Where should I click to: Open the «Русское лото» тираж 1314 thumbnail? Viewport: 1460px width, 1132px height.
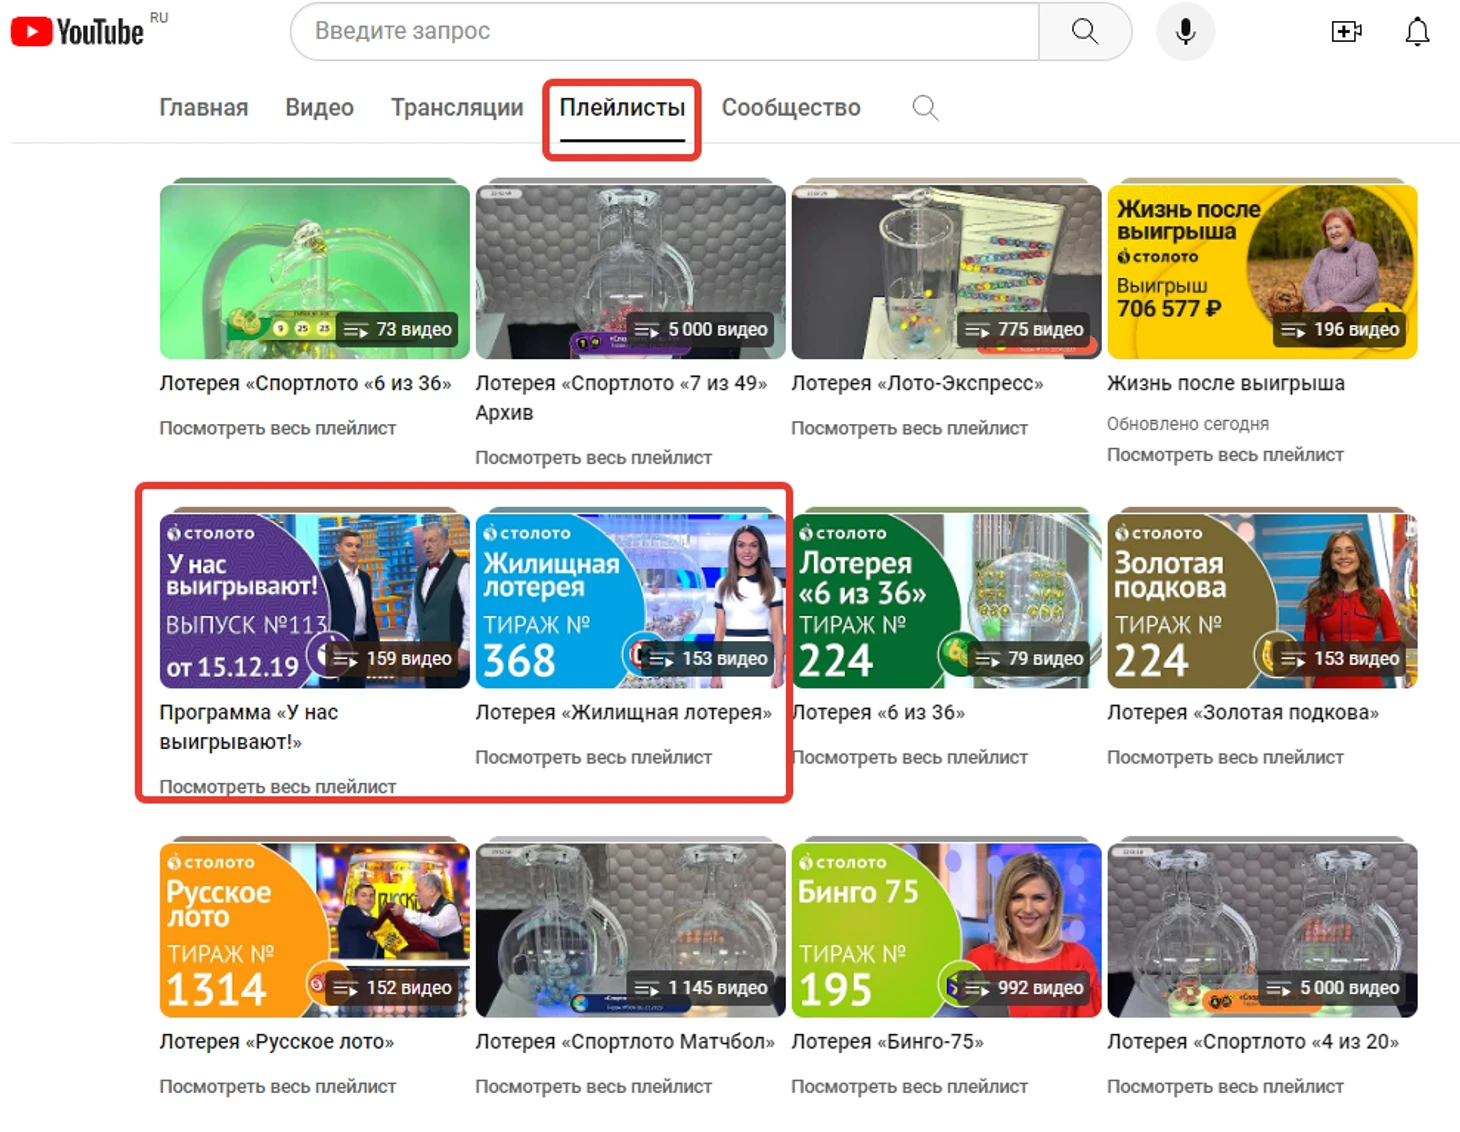point(314,929)
